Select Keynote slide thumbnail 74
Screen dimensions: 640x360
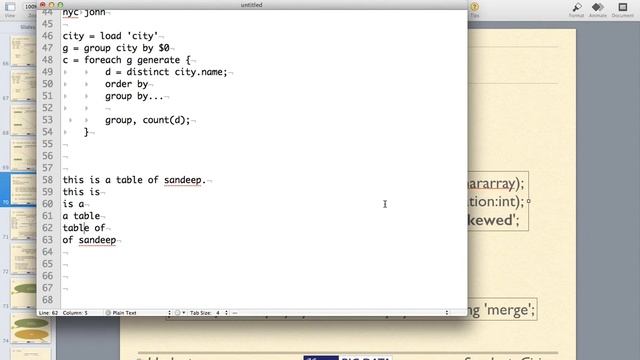pos(31,329)
